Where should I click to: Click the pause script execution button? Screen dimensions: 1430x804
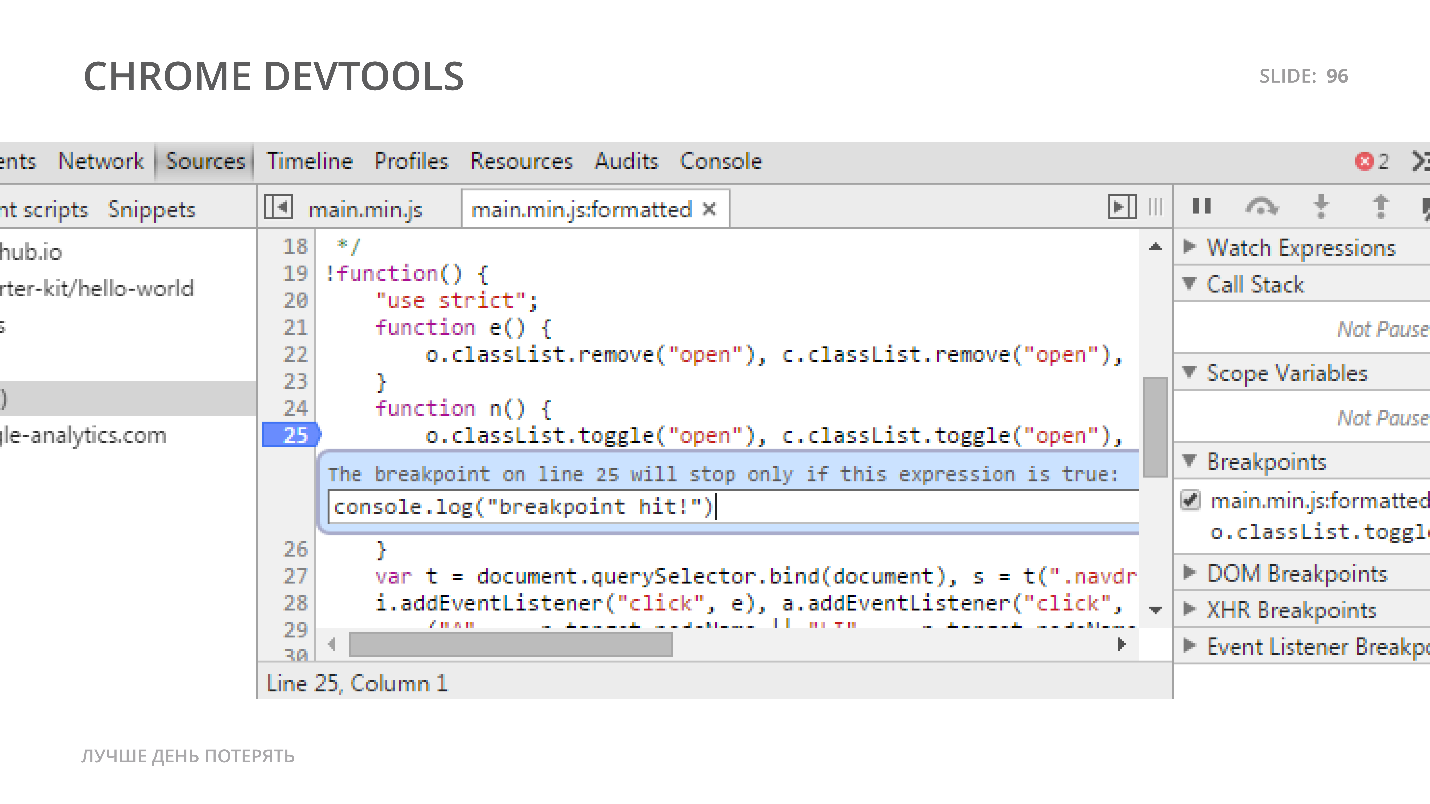click(x=1202, y=207)
